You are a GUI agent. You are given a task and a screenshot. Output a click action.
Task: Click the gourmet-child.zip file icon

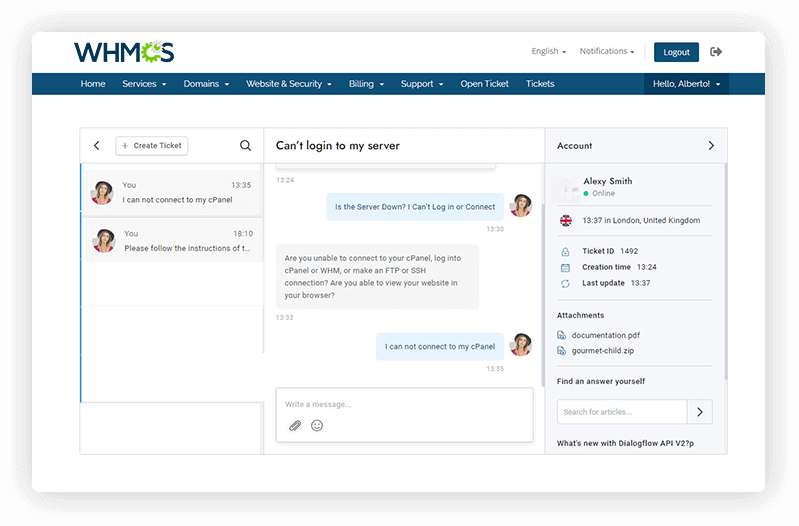pos(562,351)
